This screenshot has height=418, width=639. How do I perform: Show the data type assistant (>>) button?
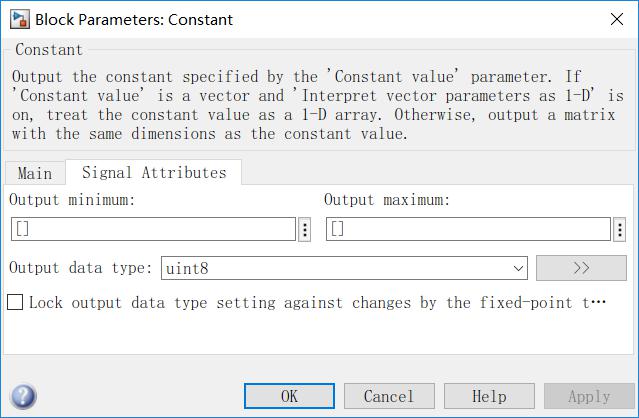coord(582,268)
